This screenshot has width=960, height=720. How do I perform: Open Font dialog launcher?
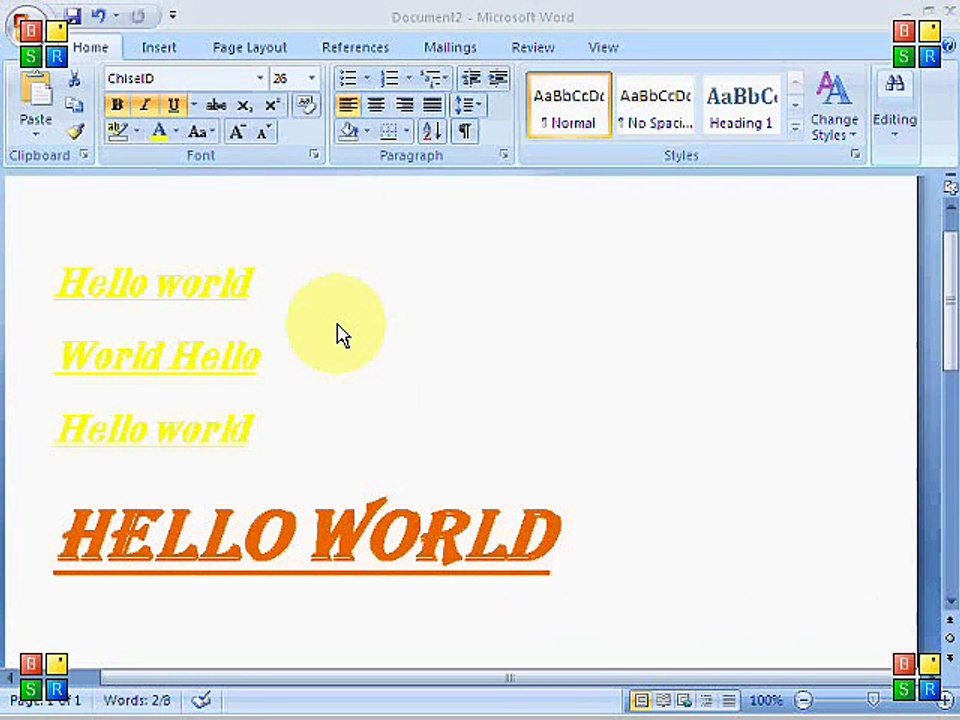pyautogui.click(x=314, y=155)
